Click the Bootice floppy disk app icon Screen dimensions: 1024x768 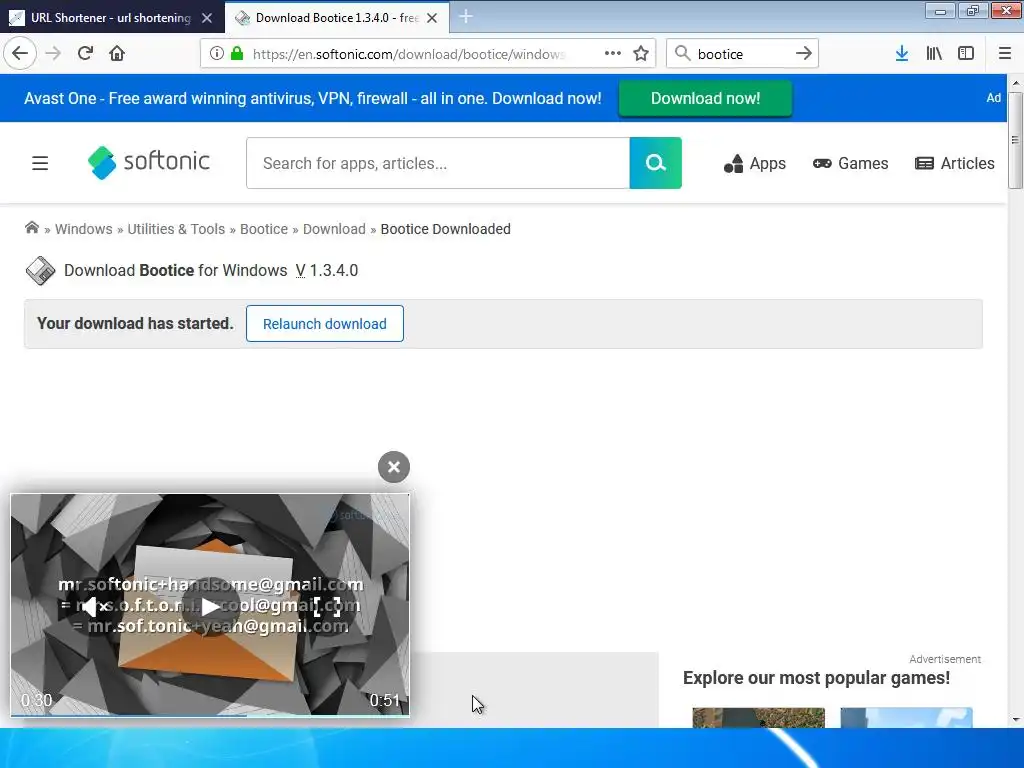click(x=40, y=270)
